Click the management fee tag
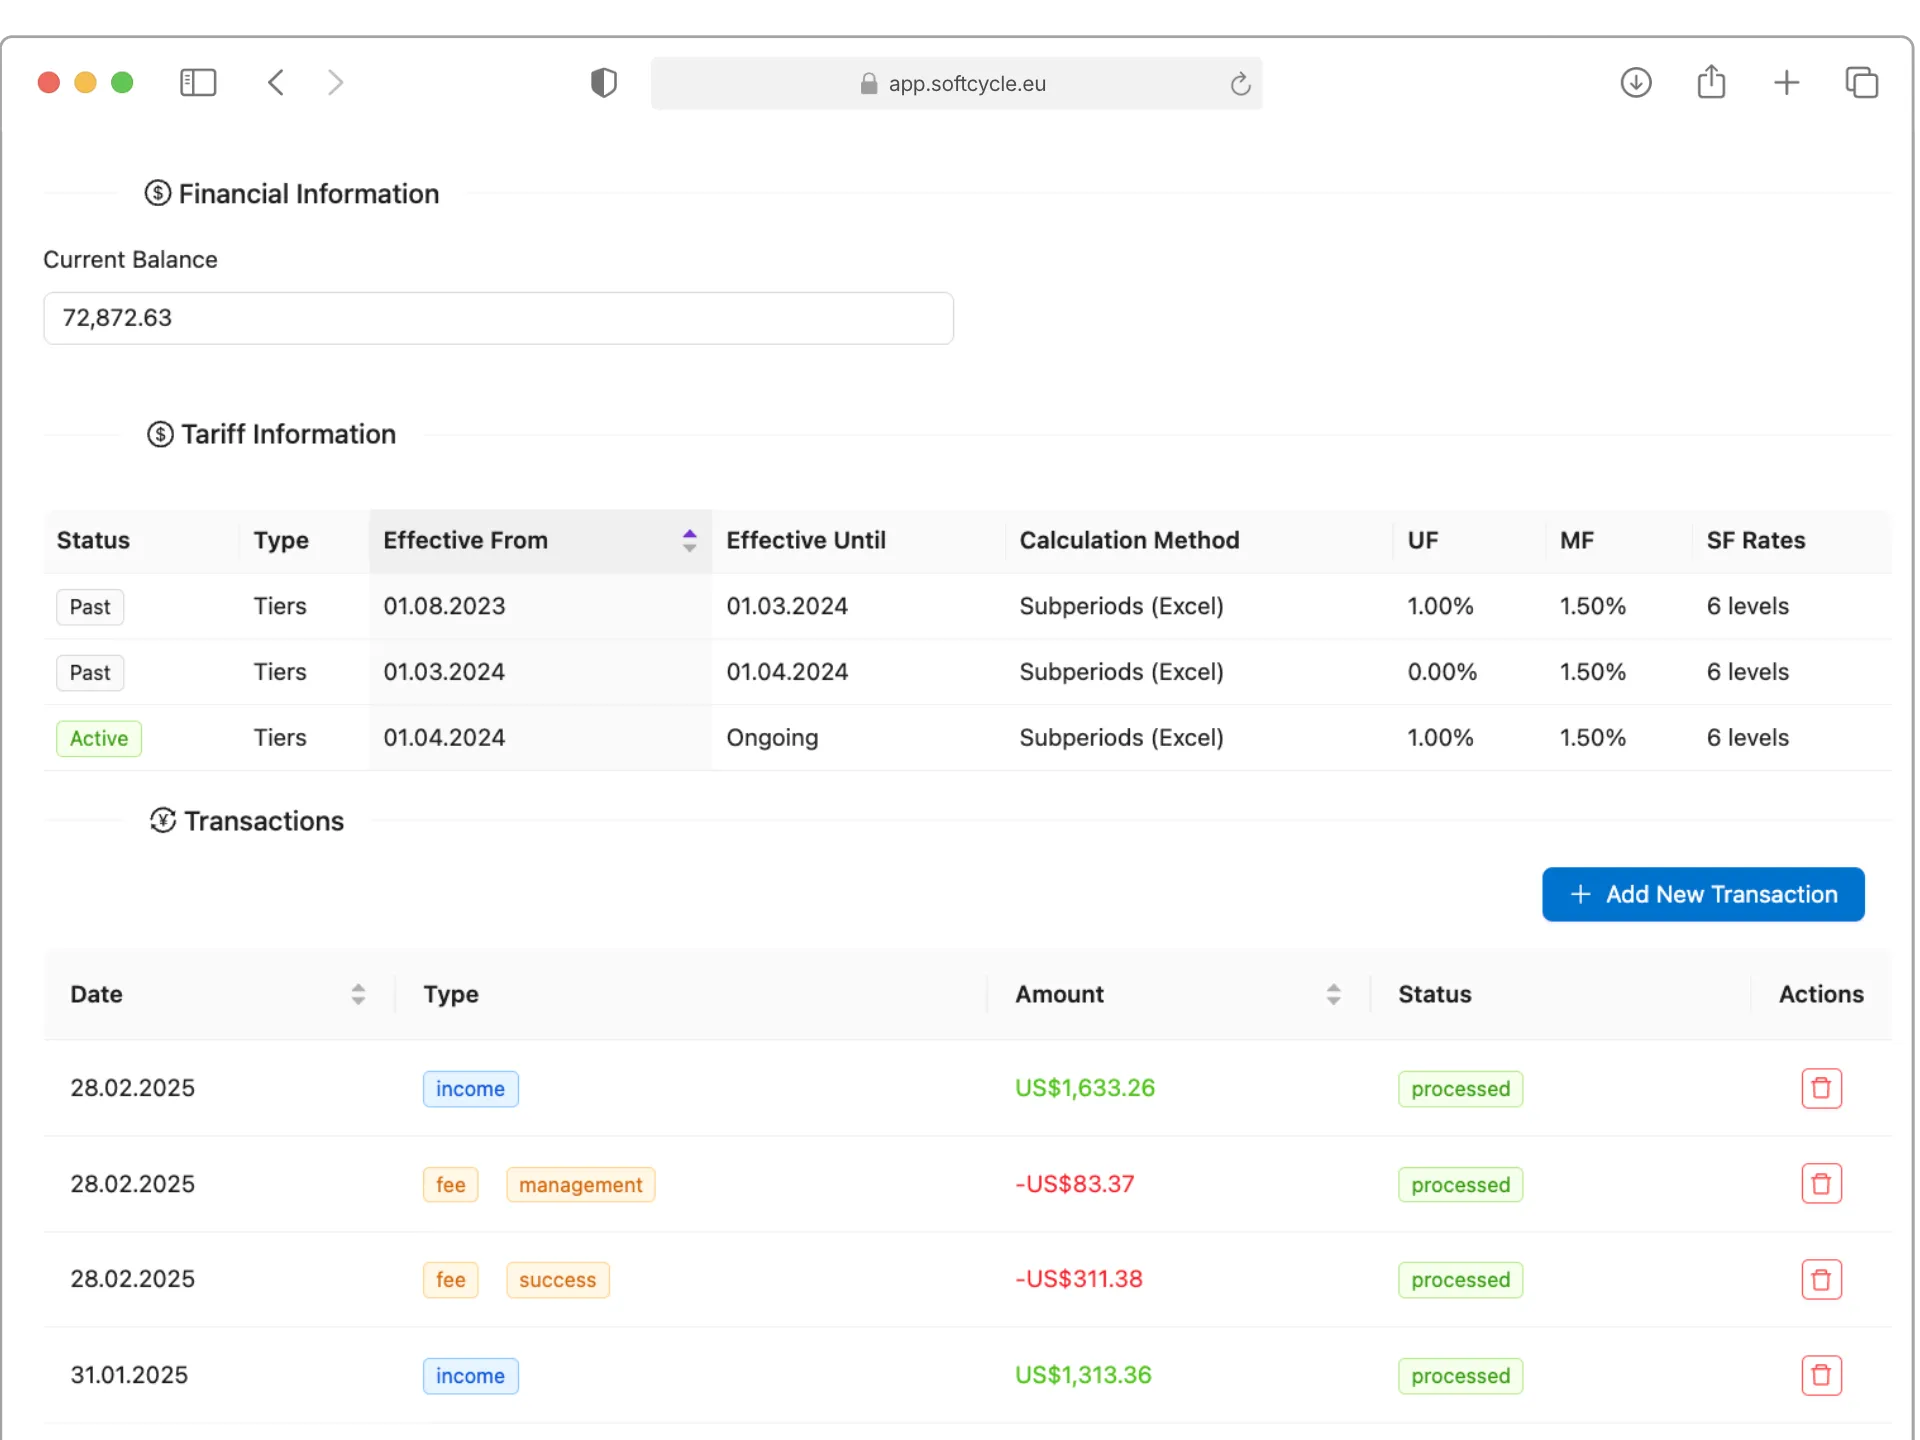 [x=580, y=1185]
